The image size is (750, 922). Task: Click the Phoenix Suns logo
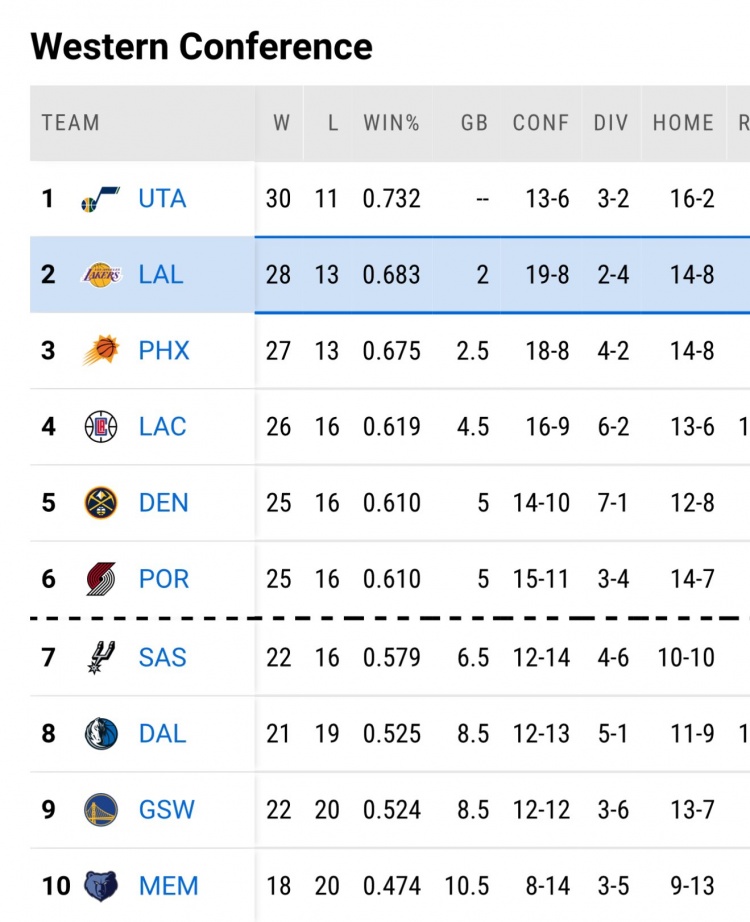[x=100, y=351]
